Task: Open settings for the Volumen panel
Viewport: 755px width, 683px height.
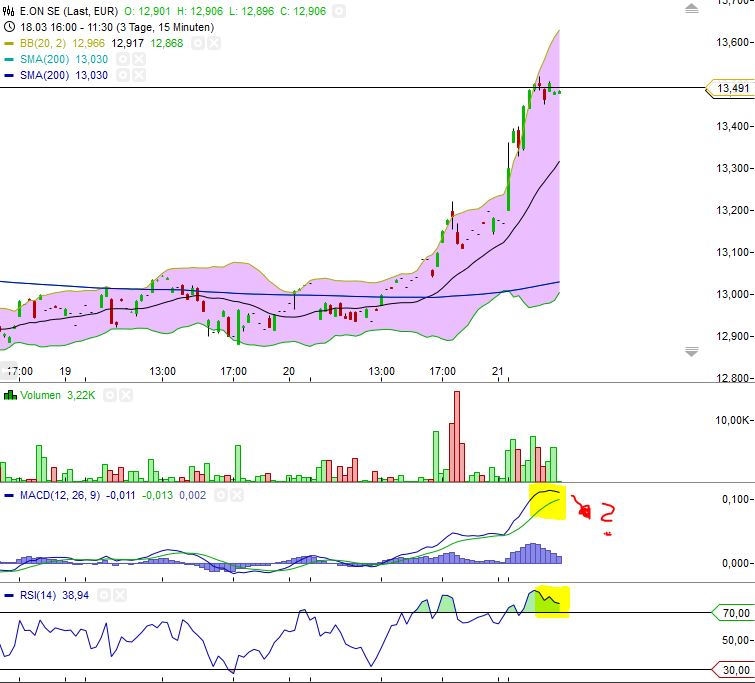Action: [110, 395]
